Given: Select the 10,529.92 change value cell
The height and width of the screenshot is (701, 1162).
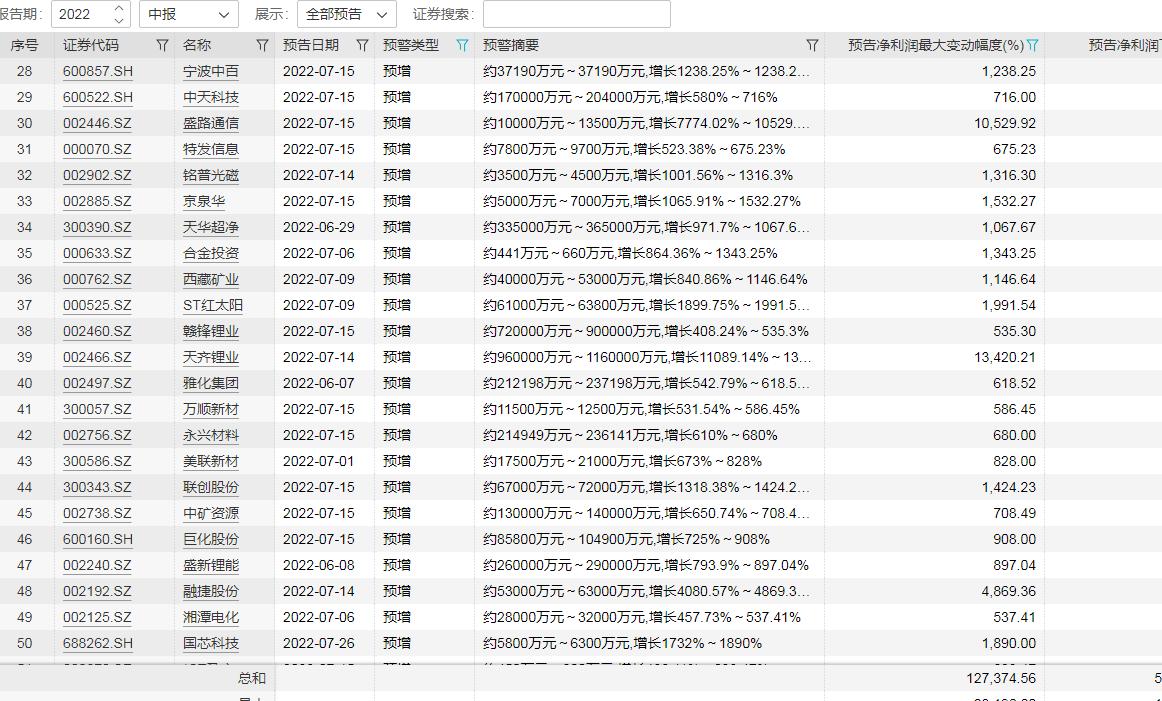Looking at the screenshot, I should (x=934, y=123).
